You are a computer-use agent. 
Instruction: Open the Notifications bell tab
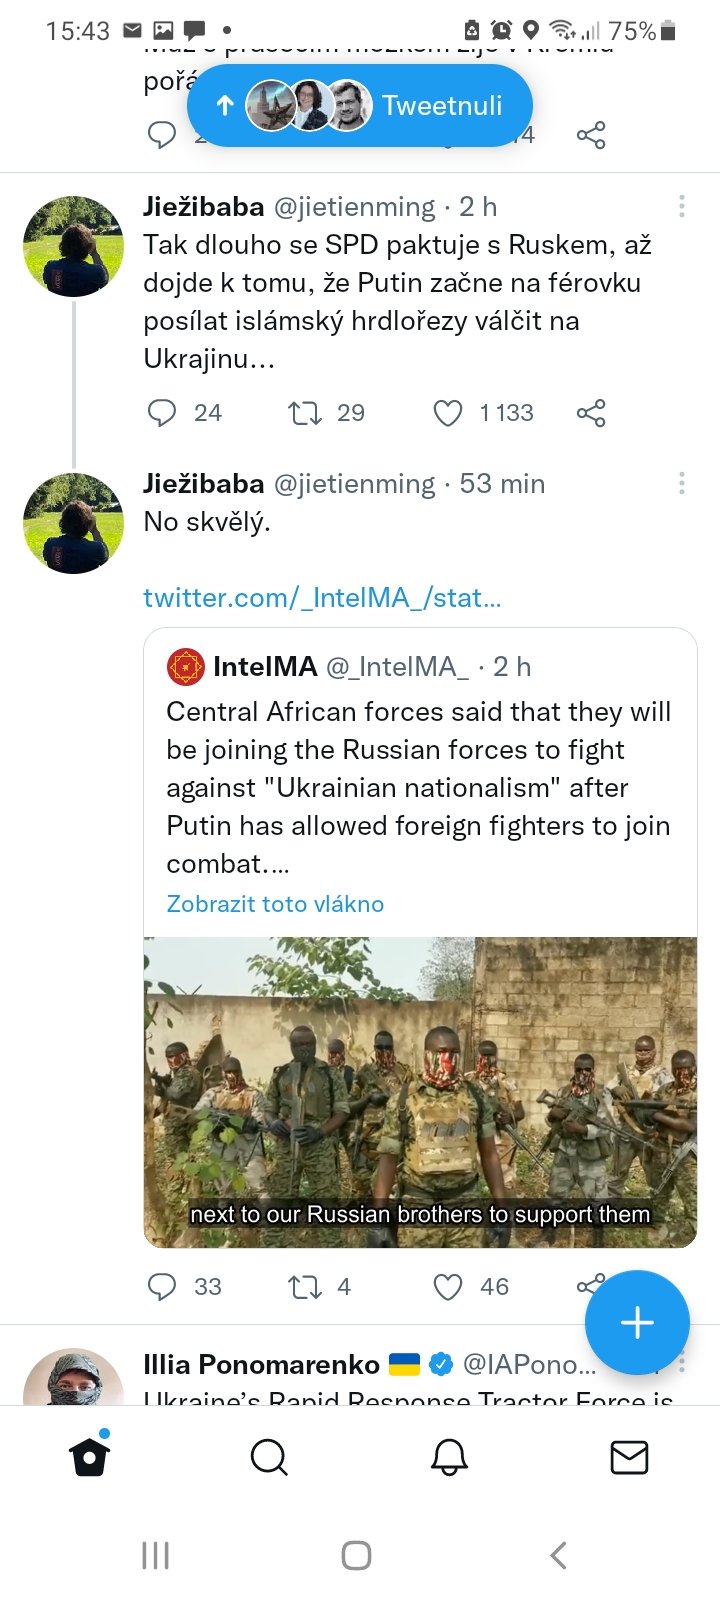449,1457
